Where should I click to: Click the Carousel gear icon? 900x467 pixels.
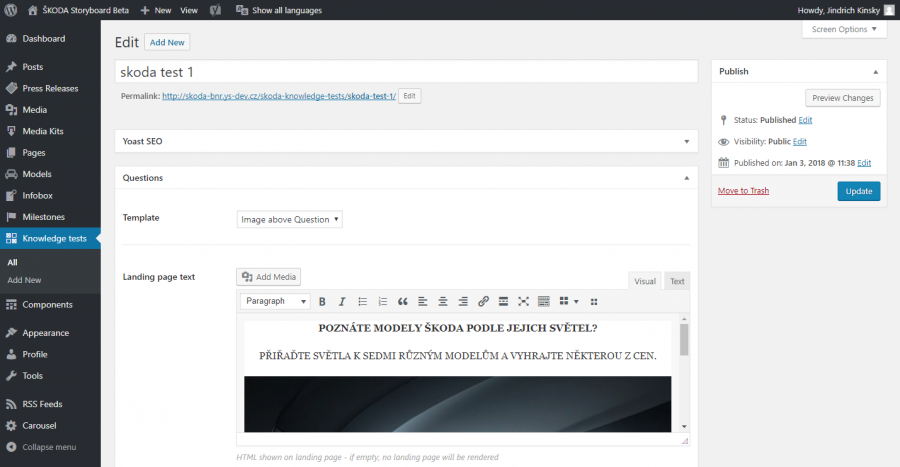pos(11,426)
